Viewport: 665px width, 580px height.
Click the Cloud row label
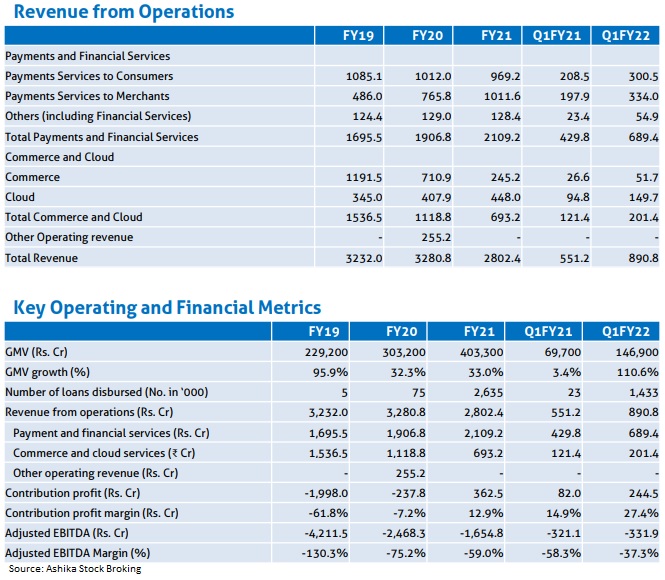19,197
